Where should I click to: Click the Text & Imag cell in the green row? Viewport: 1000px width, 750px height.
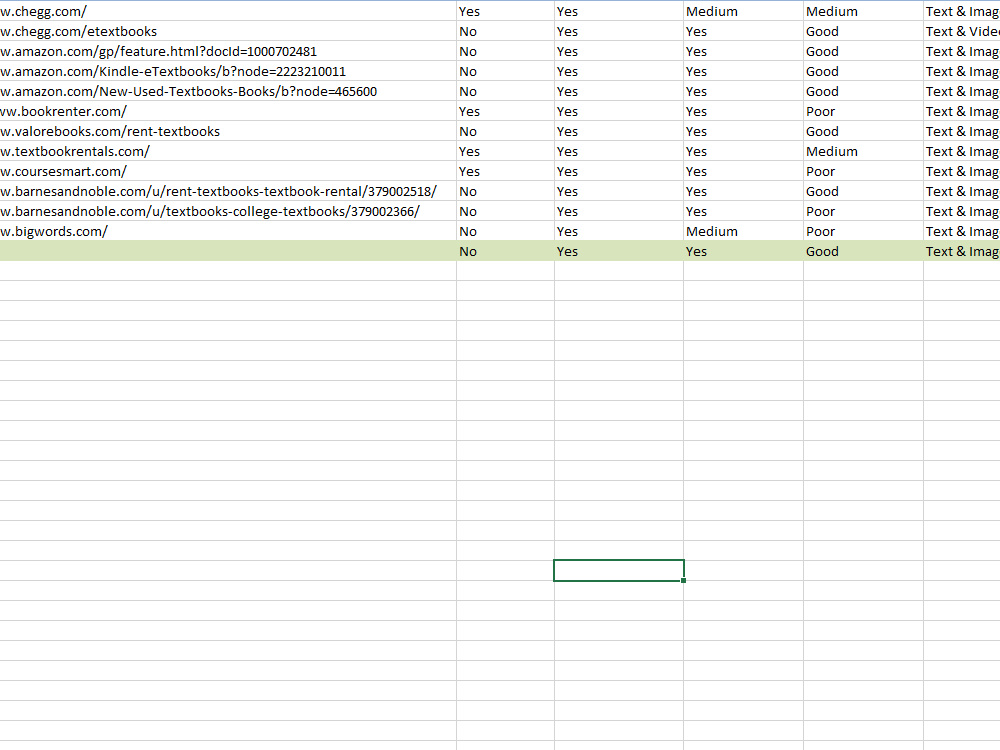[962, 251]
